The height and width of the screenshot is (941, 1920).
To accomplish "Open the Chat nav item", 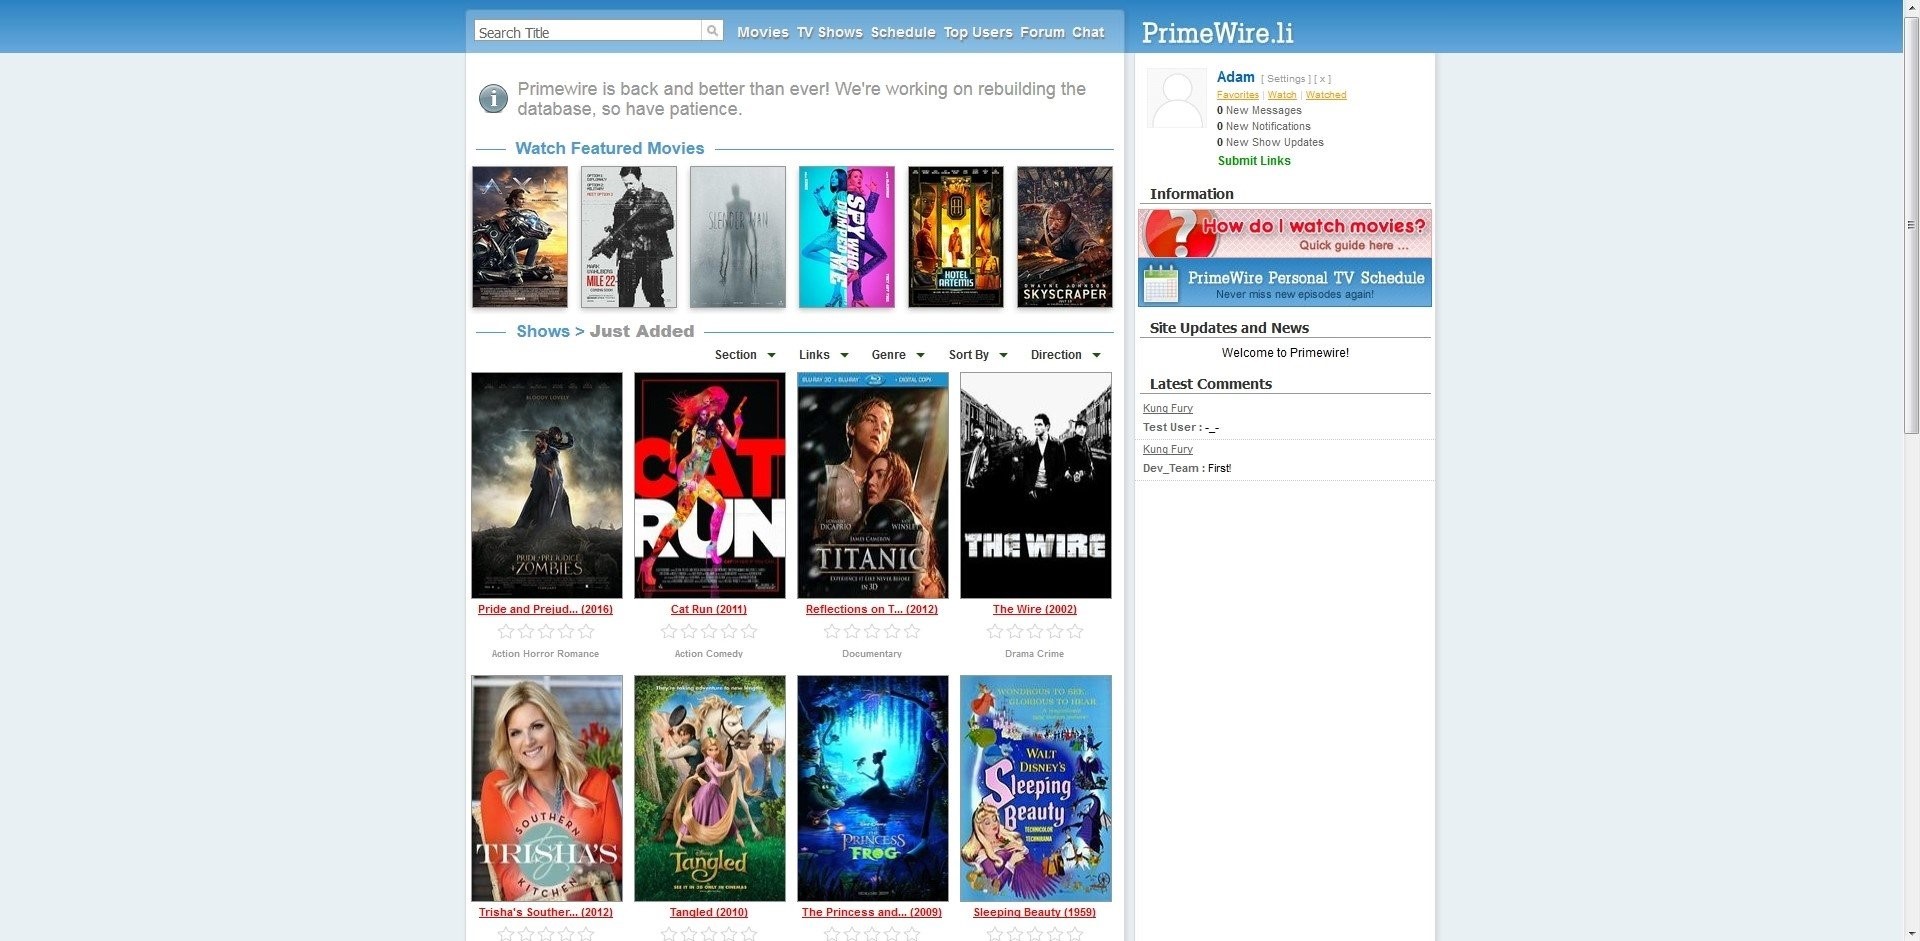I will (1088, 32).
